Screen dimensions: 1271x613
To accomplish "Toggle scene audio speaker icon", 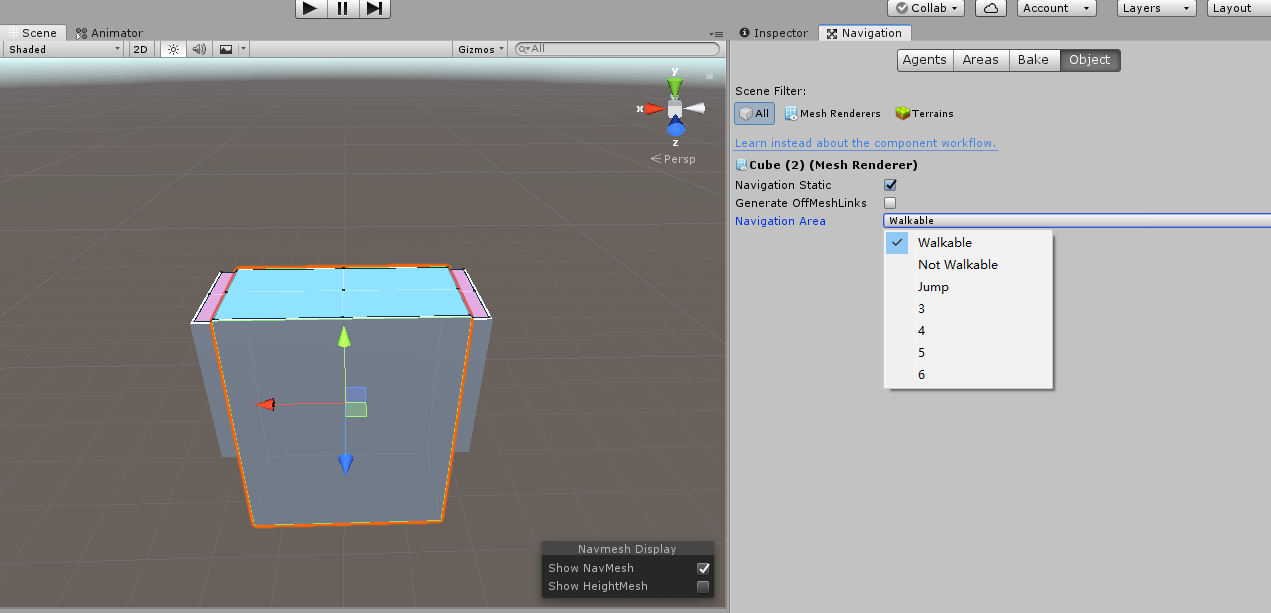I will coord(198,49).
